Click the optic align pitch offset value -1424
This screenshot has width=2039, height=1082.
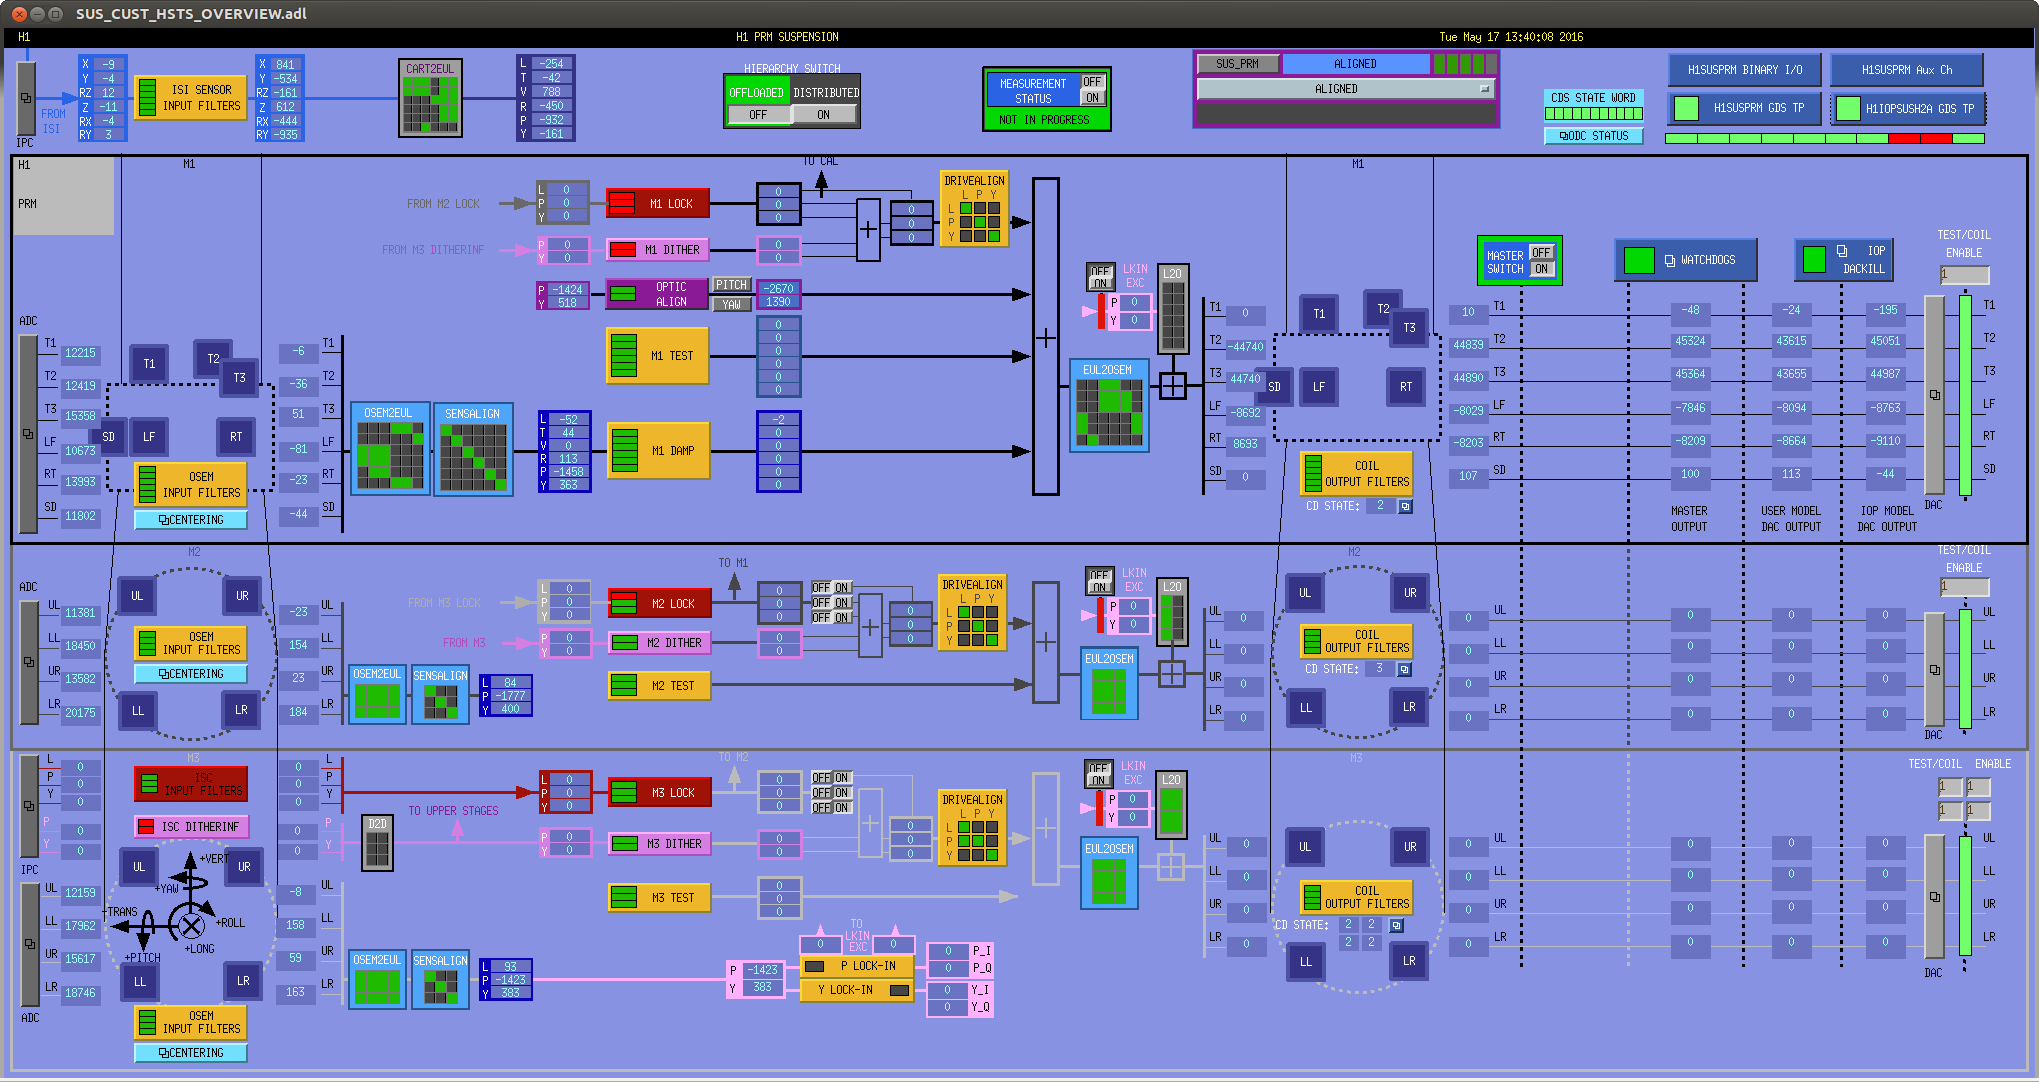click(x=567, y=290)
